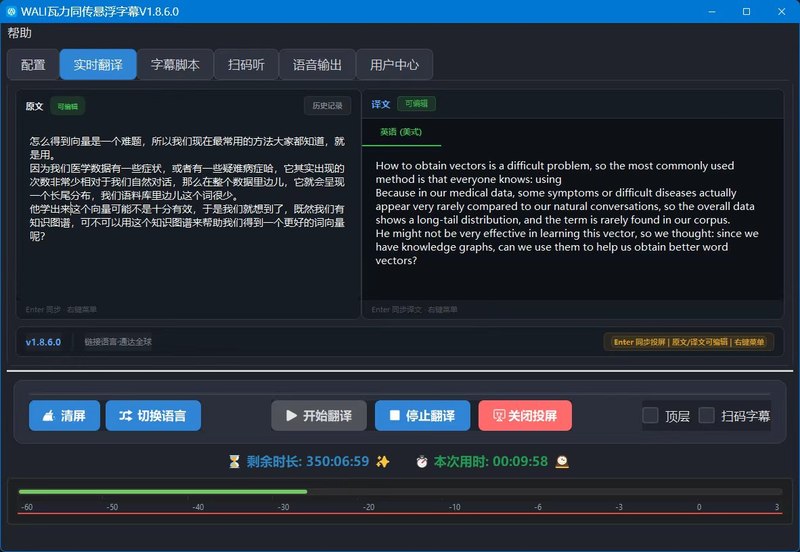This screenshot has width=800, height=552.
Task: Open the 帮助 menu
Action: (x=20, y=33)
